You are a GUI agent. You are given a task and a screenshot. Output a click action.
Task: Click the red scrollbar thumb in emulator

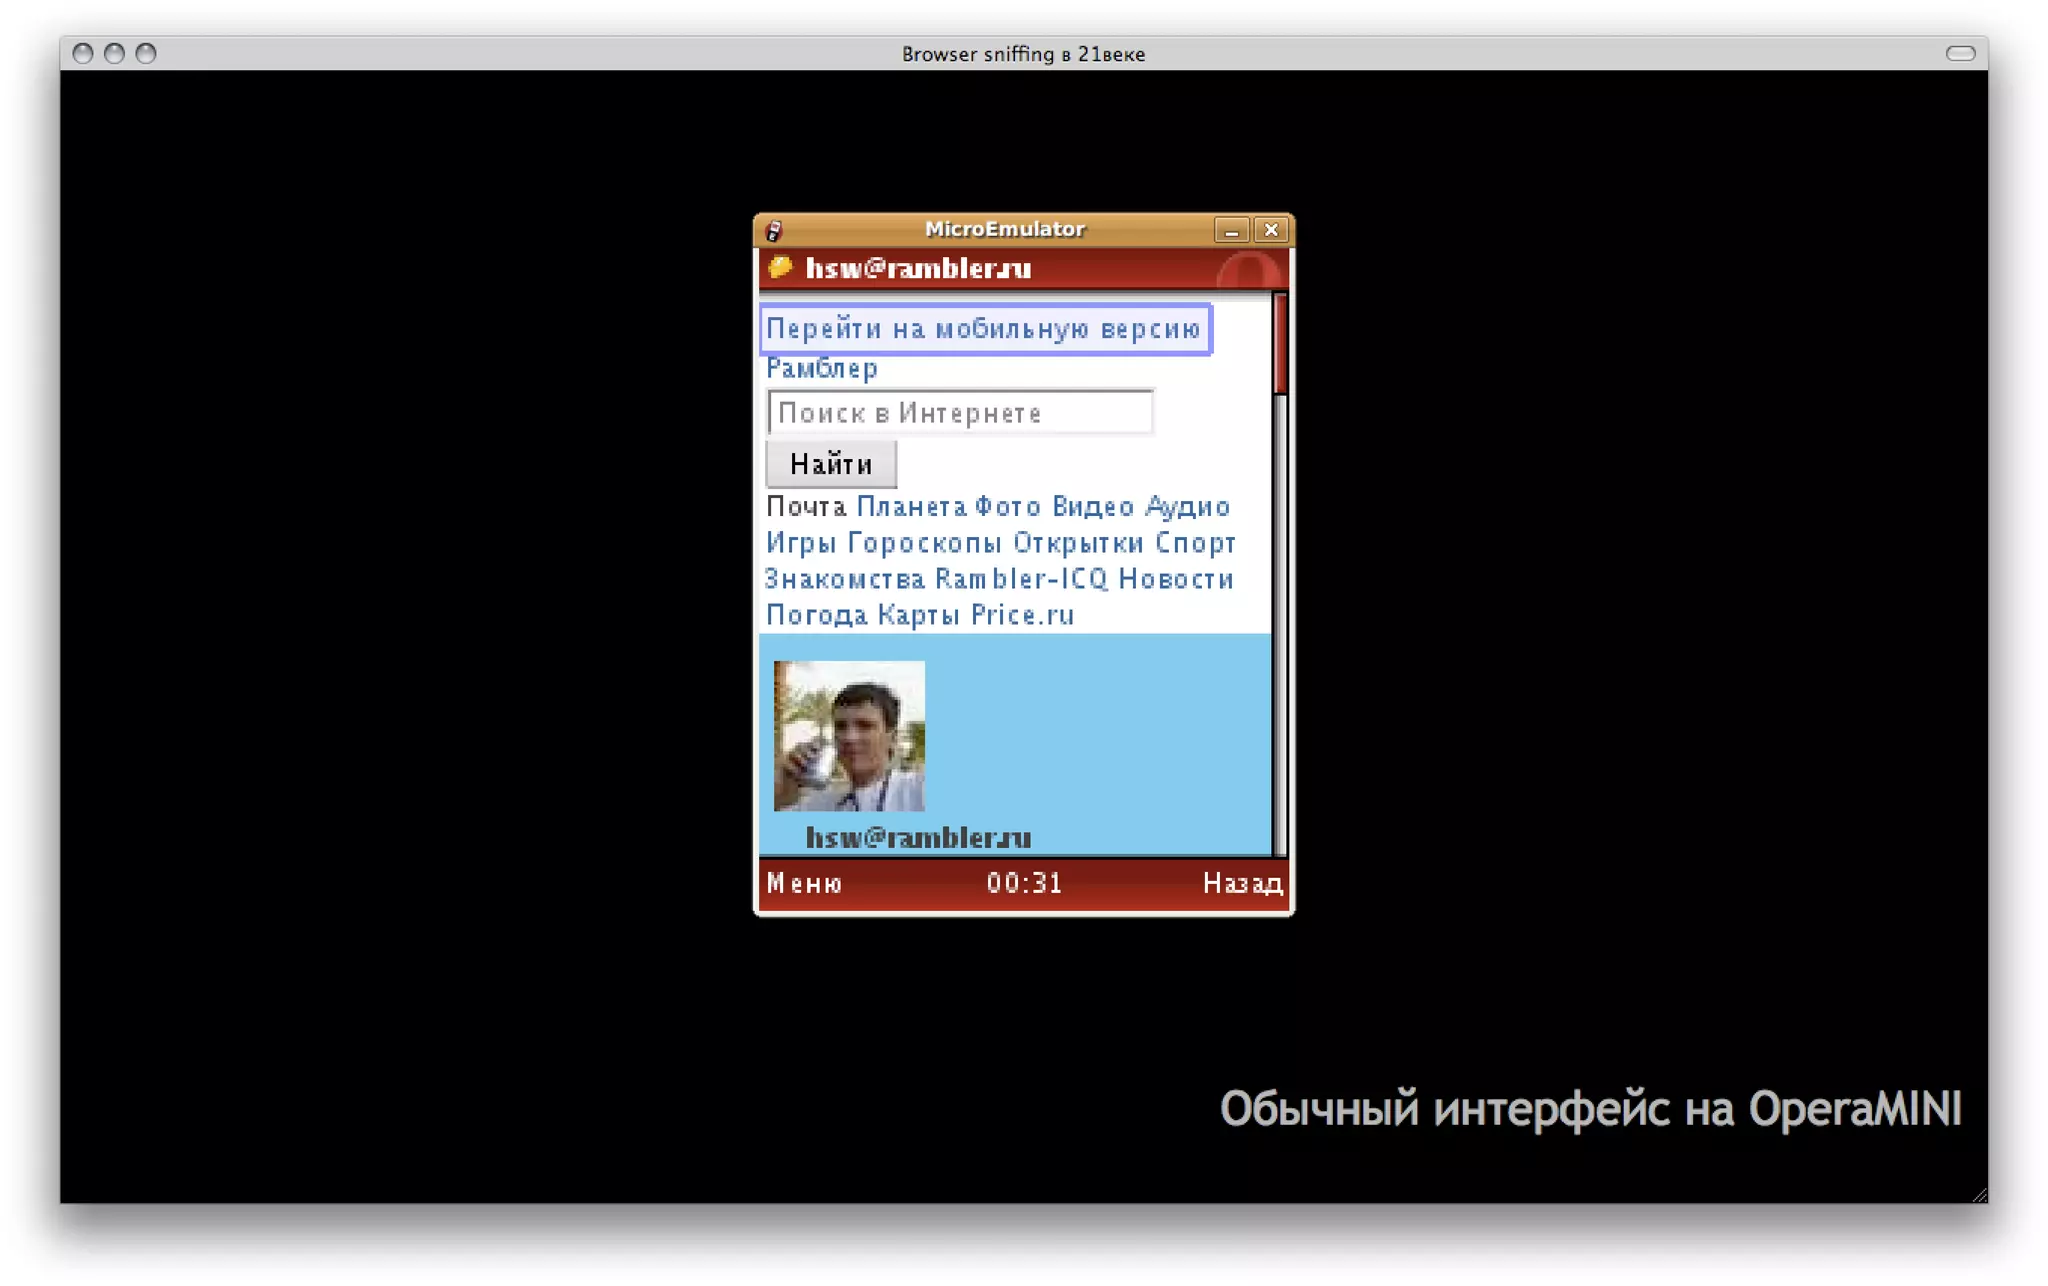click(1280, 344)
